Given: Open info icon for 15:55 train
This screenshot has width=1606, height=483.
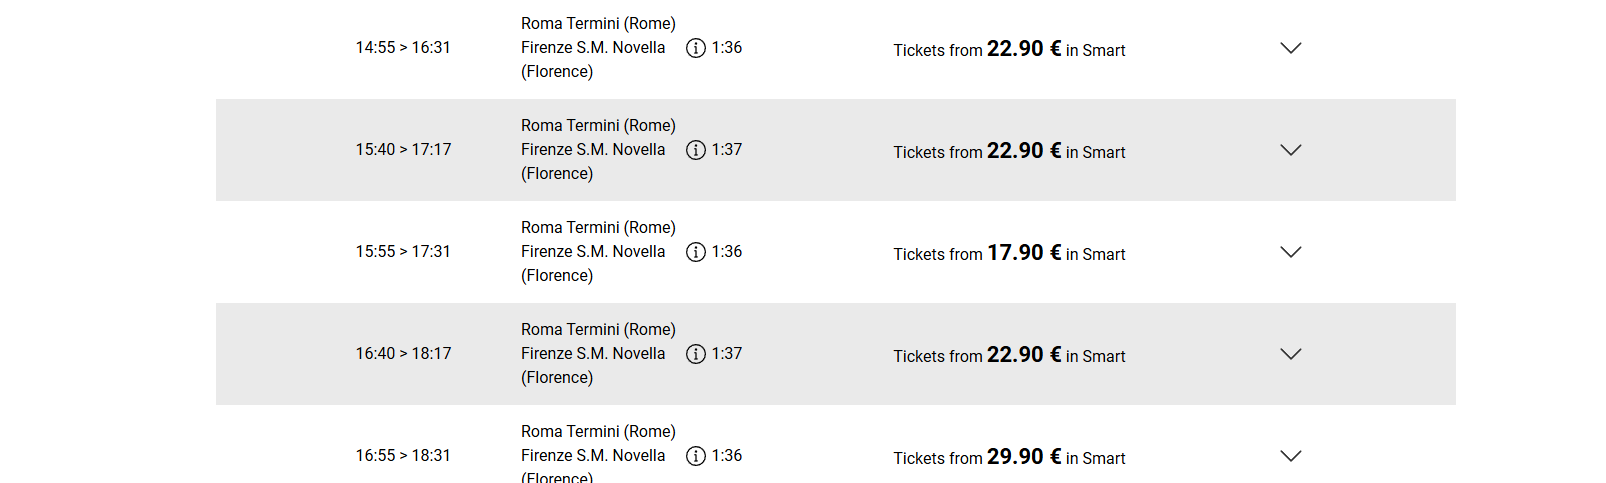Looking at the screenshot, I should (x=696, y=252).
